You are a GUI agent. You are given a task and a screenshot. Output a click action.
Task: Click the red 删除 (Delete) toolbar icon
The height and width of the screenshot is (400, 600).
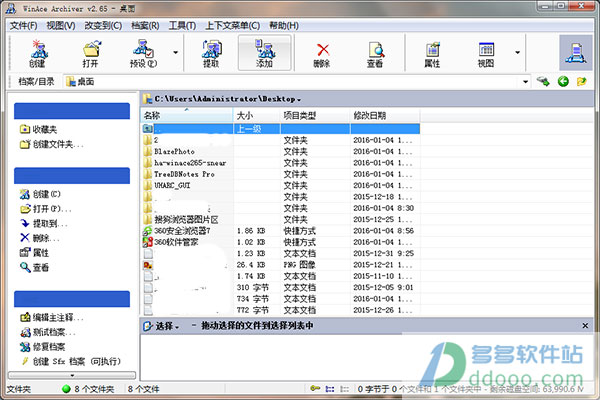point(322,55)
